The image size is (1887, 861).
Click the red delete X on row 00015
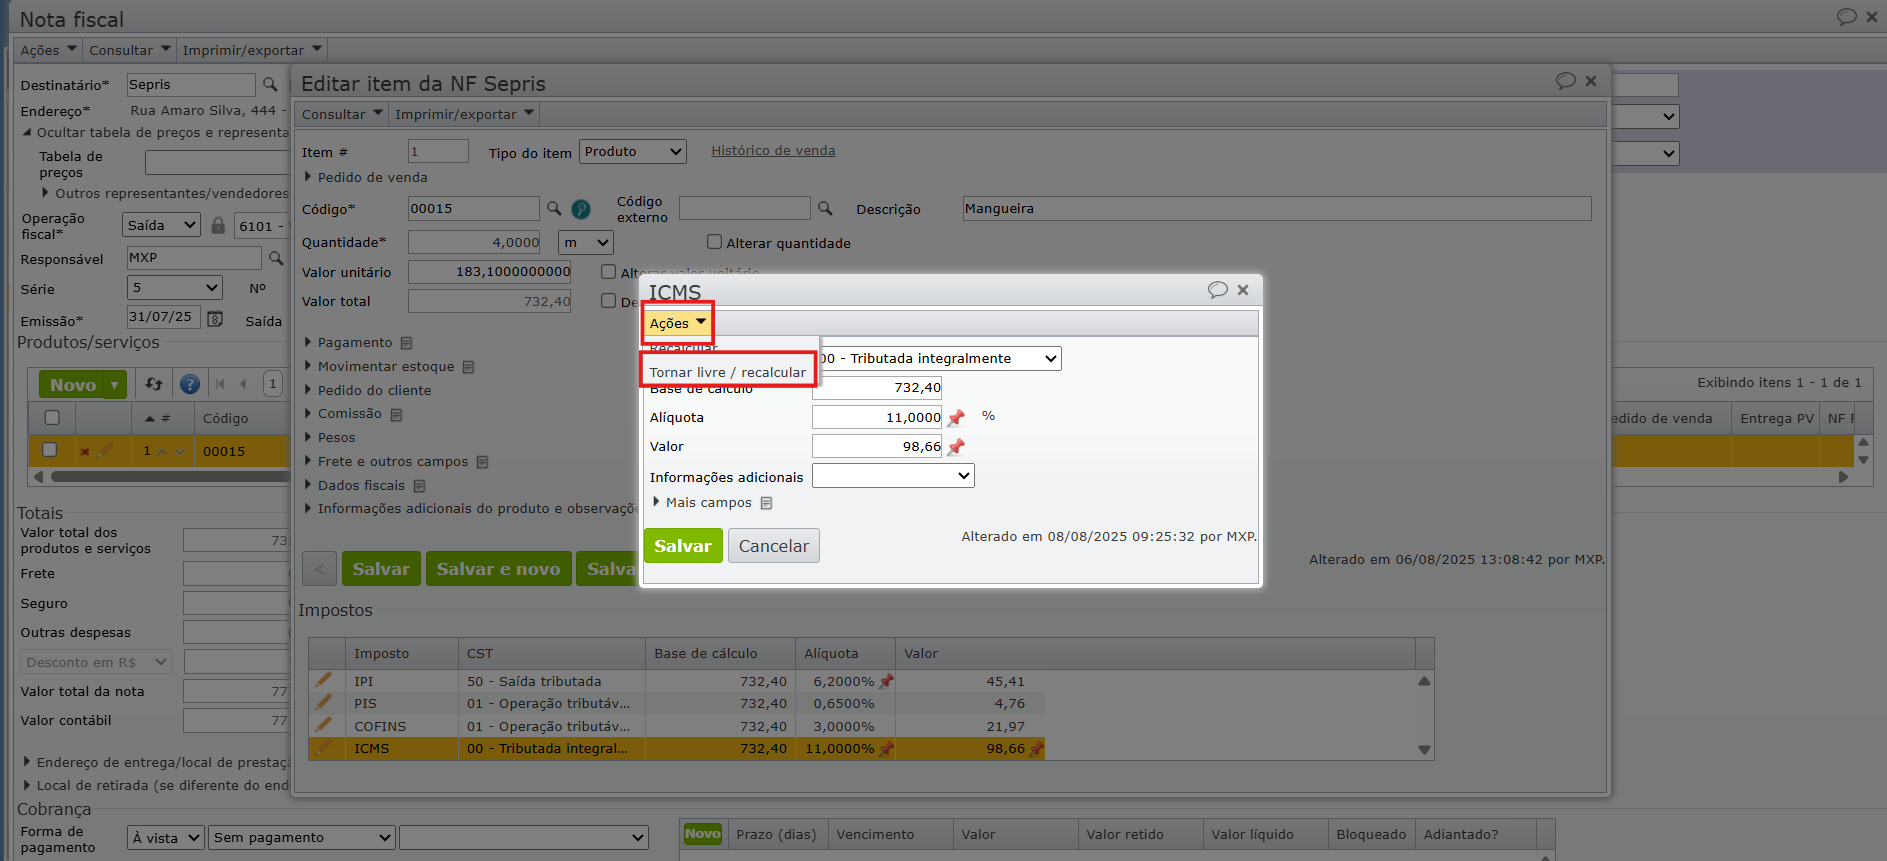[x=85, y=451]
